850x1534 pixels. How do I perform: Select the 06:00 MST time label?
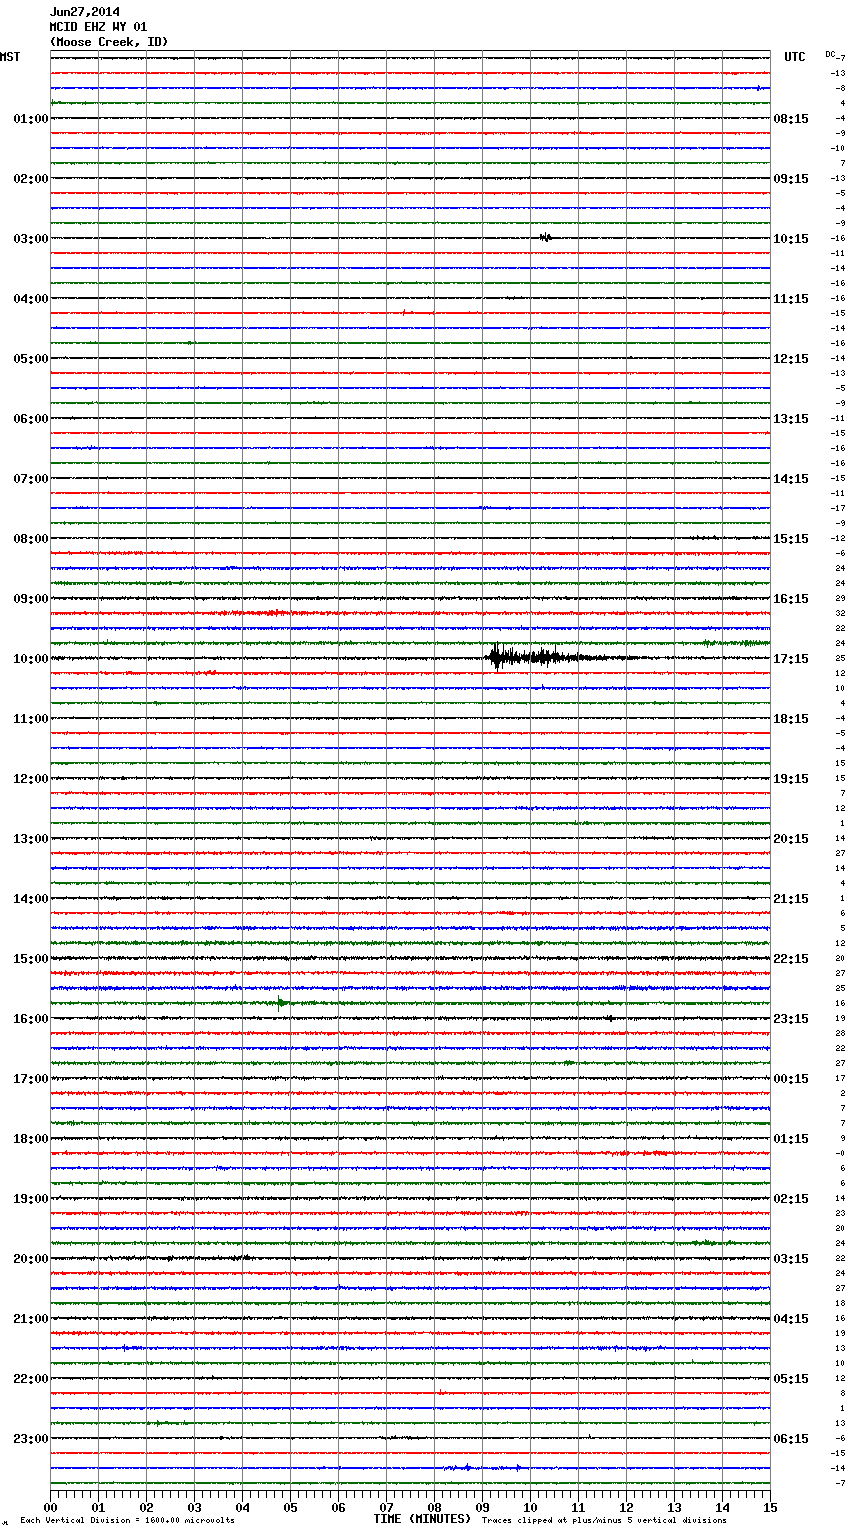pyautogui.click(x=31, y=419)
